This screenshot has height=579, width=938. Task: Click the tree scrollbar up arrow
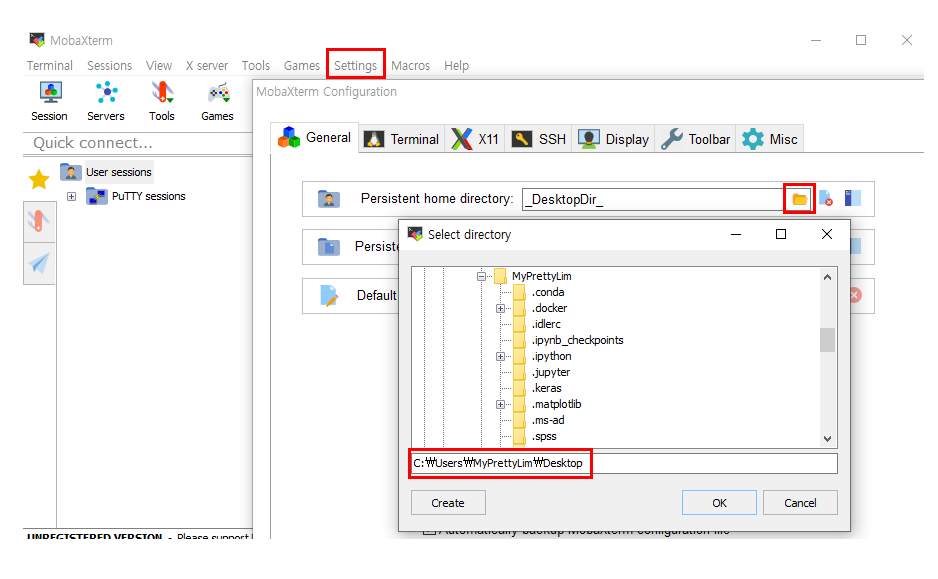tap(827, 277)
